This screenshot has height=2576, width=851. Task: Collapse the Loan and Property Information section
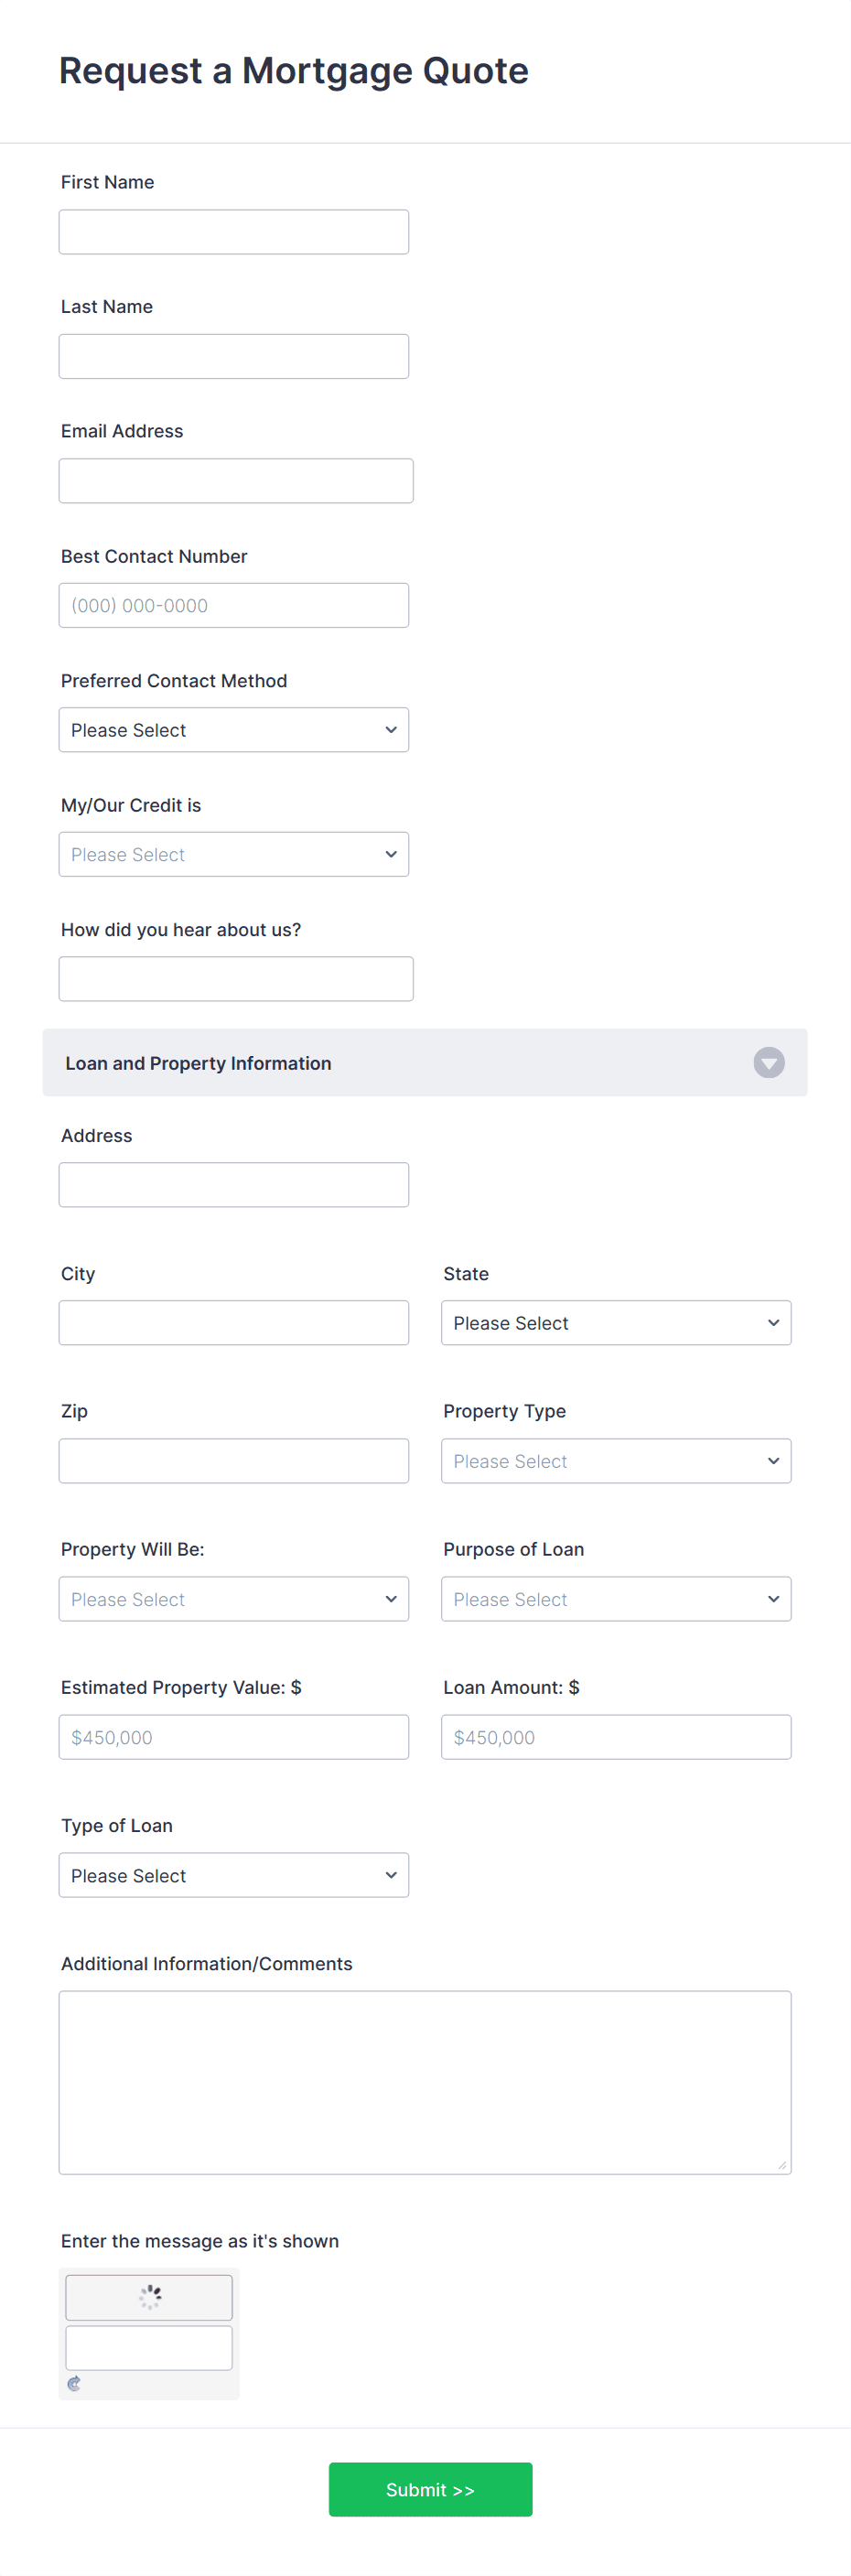[768, 1063]
